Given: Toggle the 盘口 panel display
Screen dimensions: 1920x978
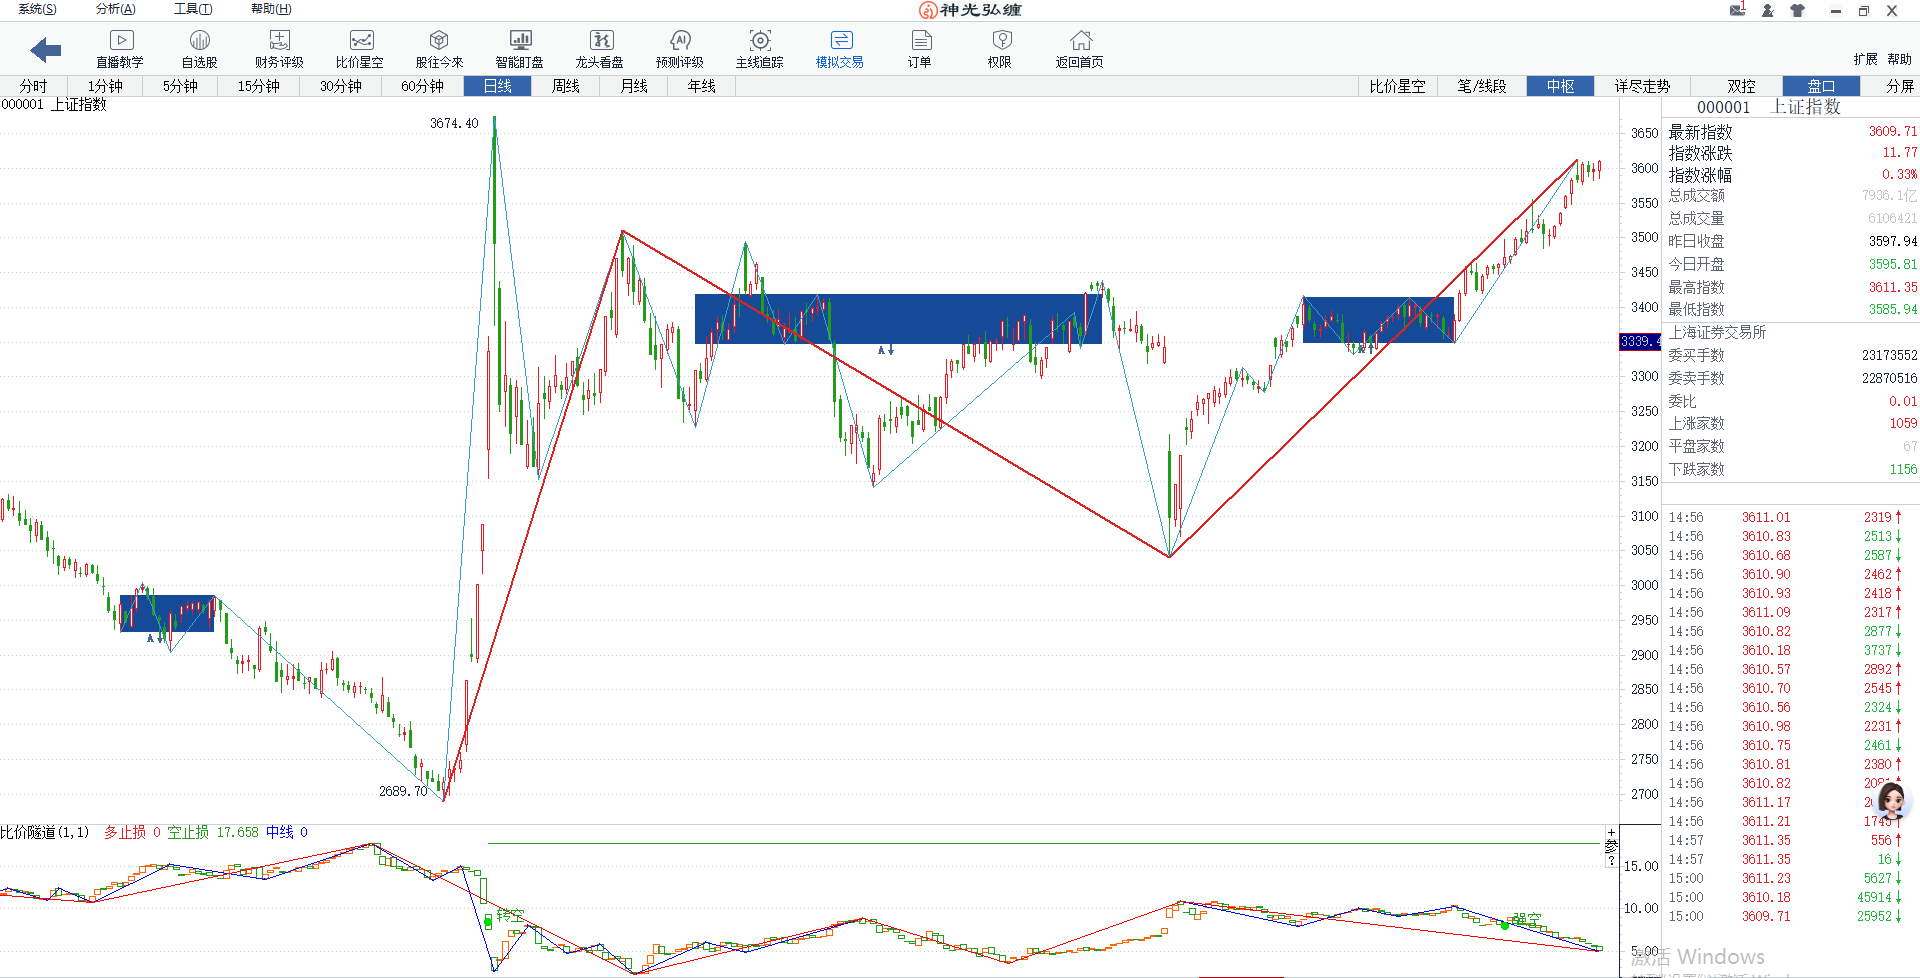Looking at the screenshot, I should pos(1821,86).
